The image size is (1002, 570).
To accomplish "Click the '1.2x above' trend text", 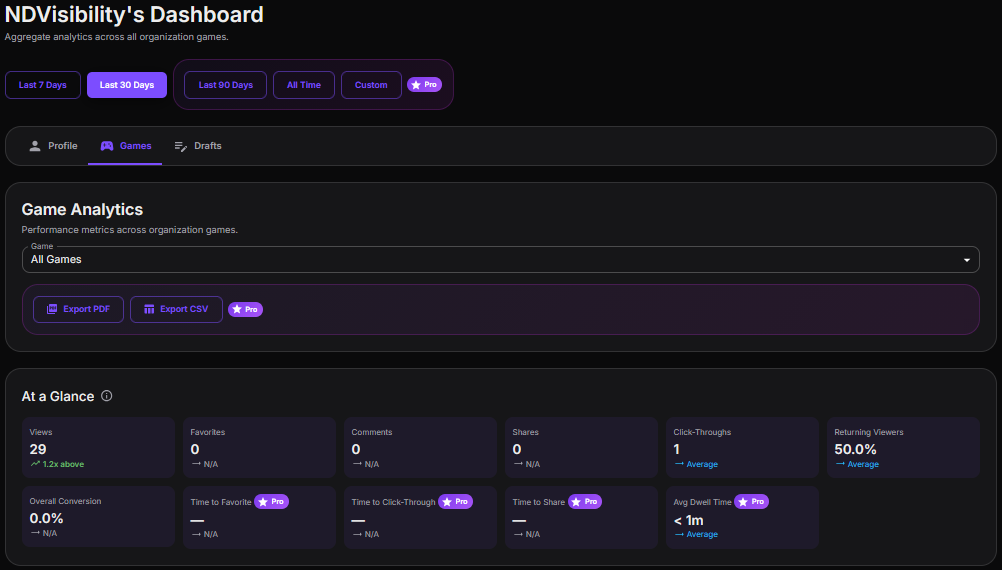I will 63,464.
